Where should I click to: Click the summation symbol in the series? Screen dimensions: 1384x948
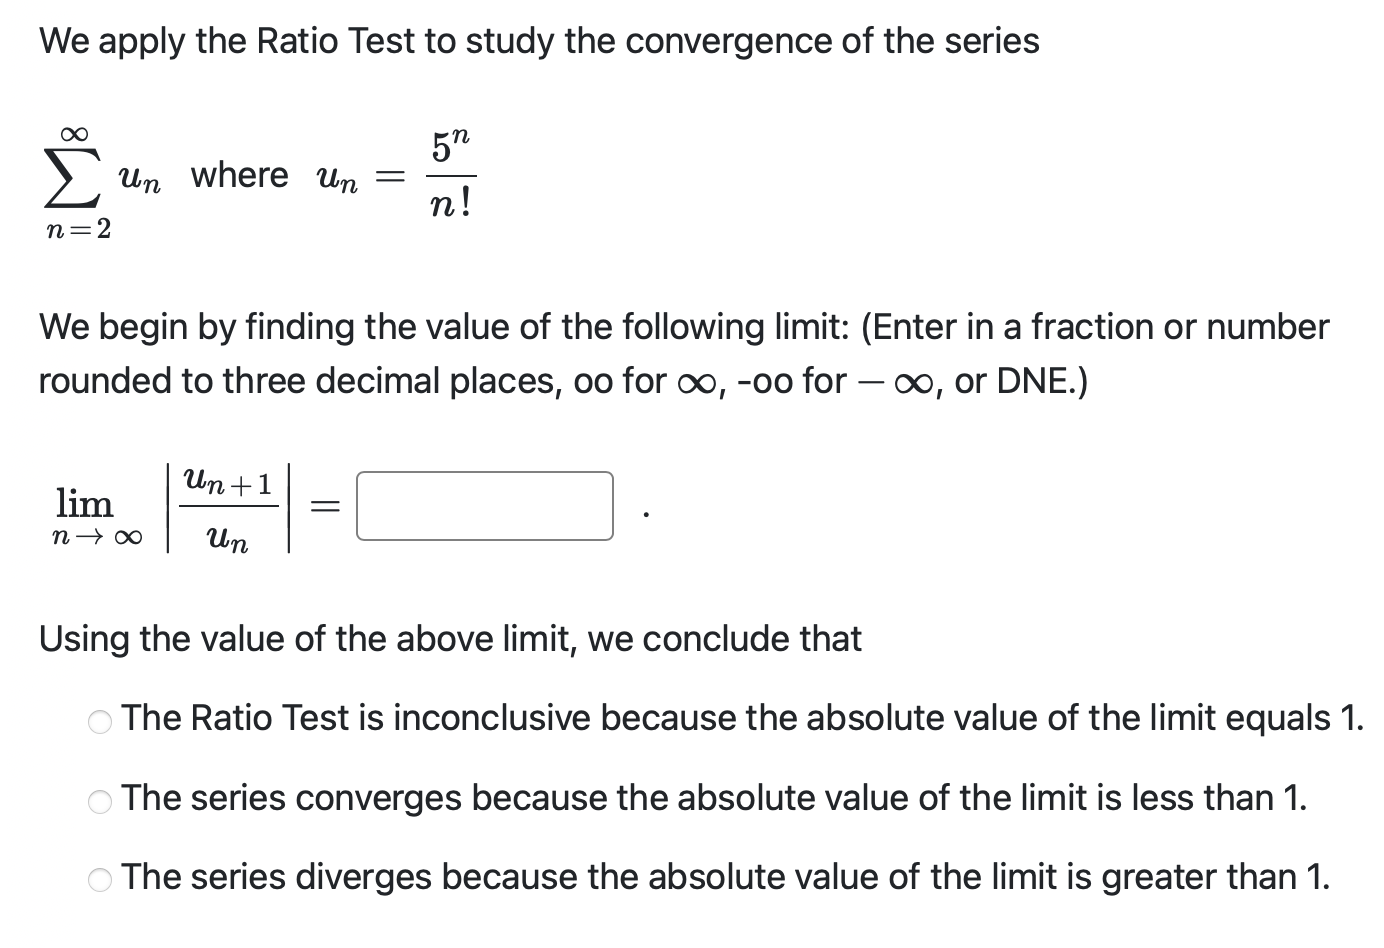click(72, 180)
